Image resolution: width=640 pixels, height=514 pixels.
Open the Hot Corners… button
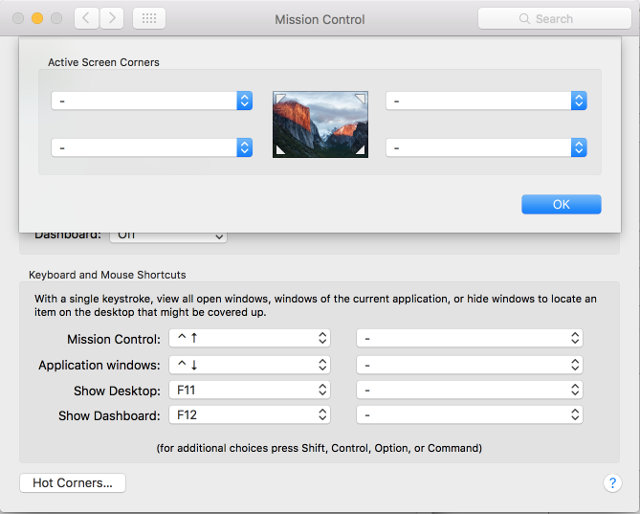click(73, 483)
